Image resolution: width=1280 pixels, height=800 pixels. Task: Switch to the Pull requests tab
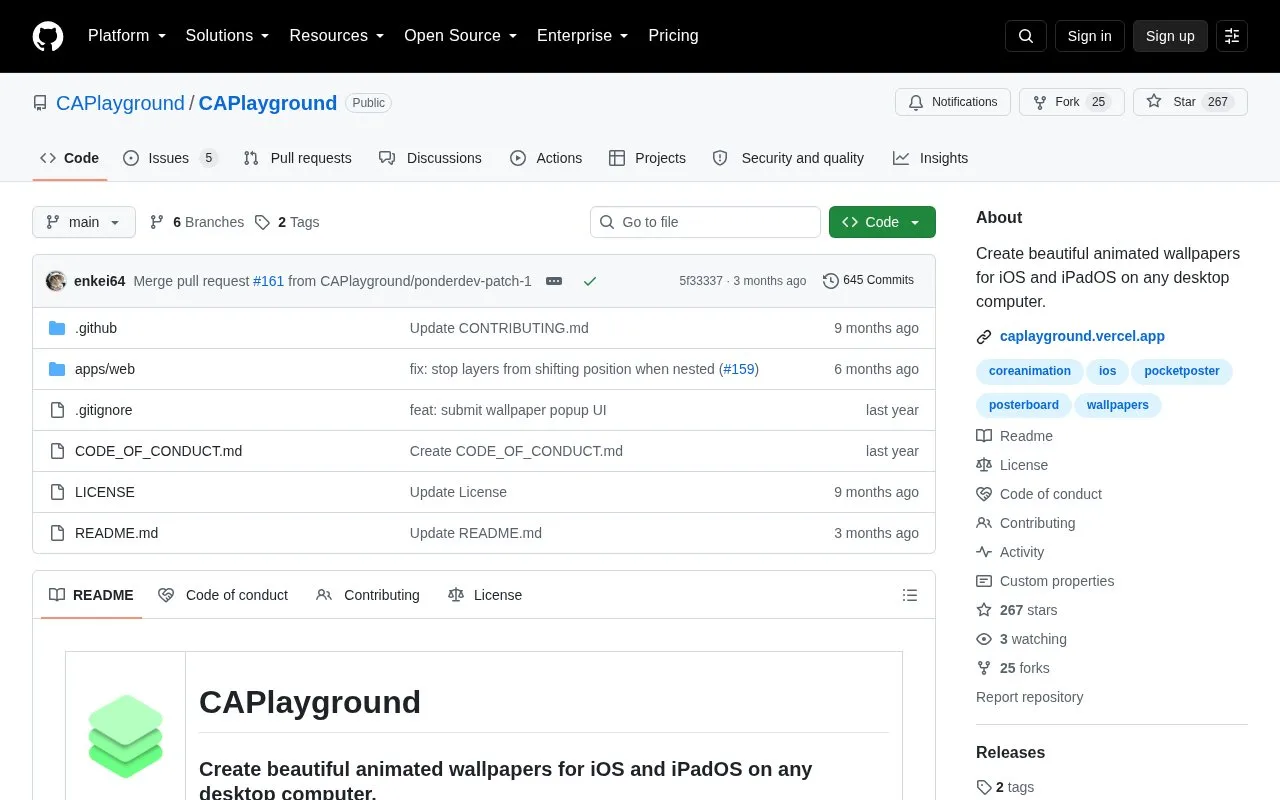[298, 158]
